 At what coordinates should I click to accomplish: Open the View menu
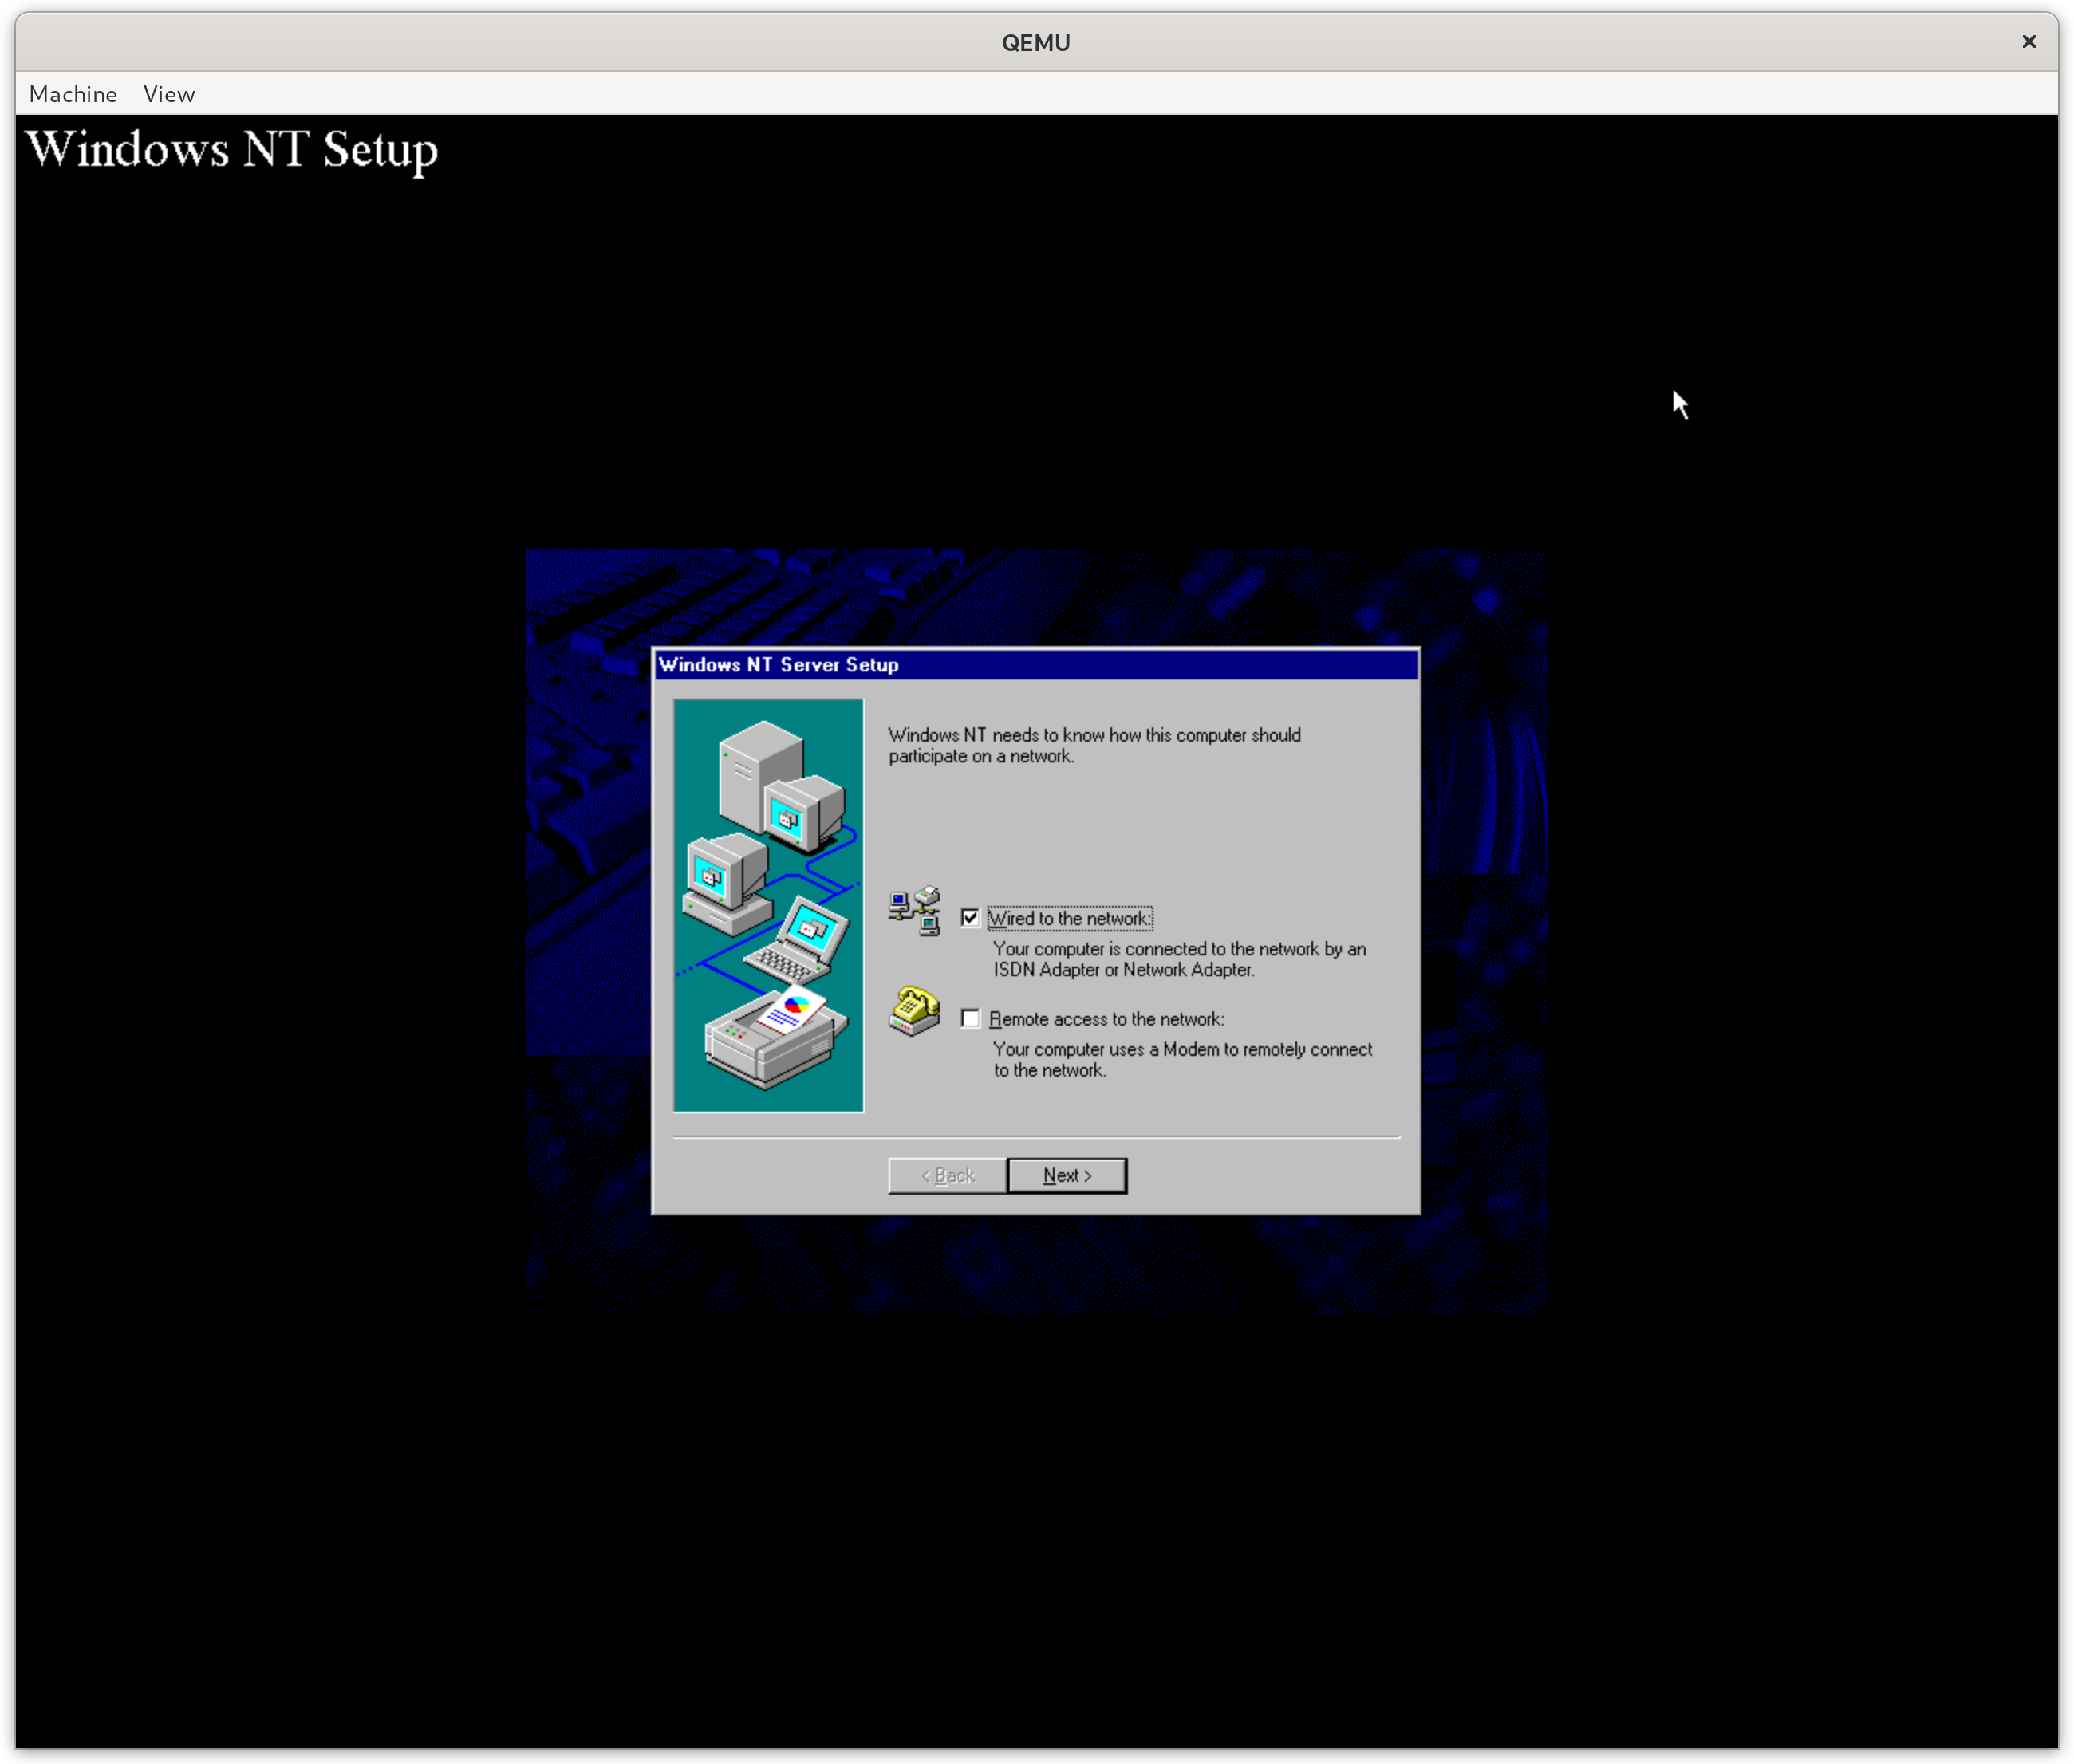(x=169, y=94)
